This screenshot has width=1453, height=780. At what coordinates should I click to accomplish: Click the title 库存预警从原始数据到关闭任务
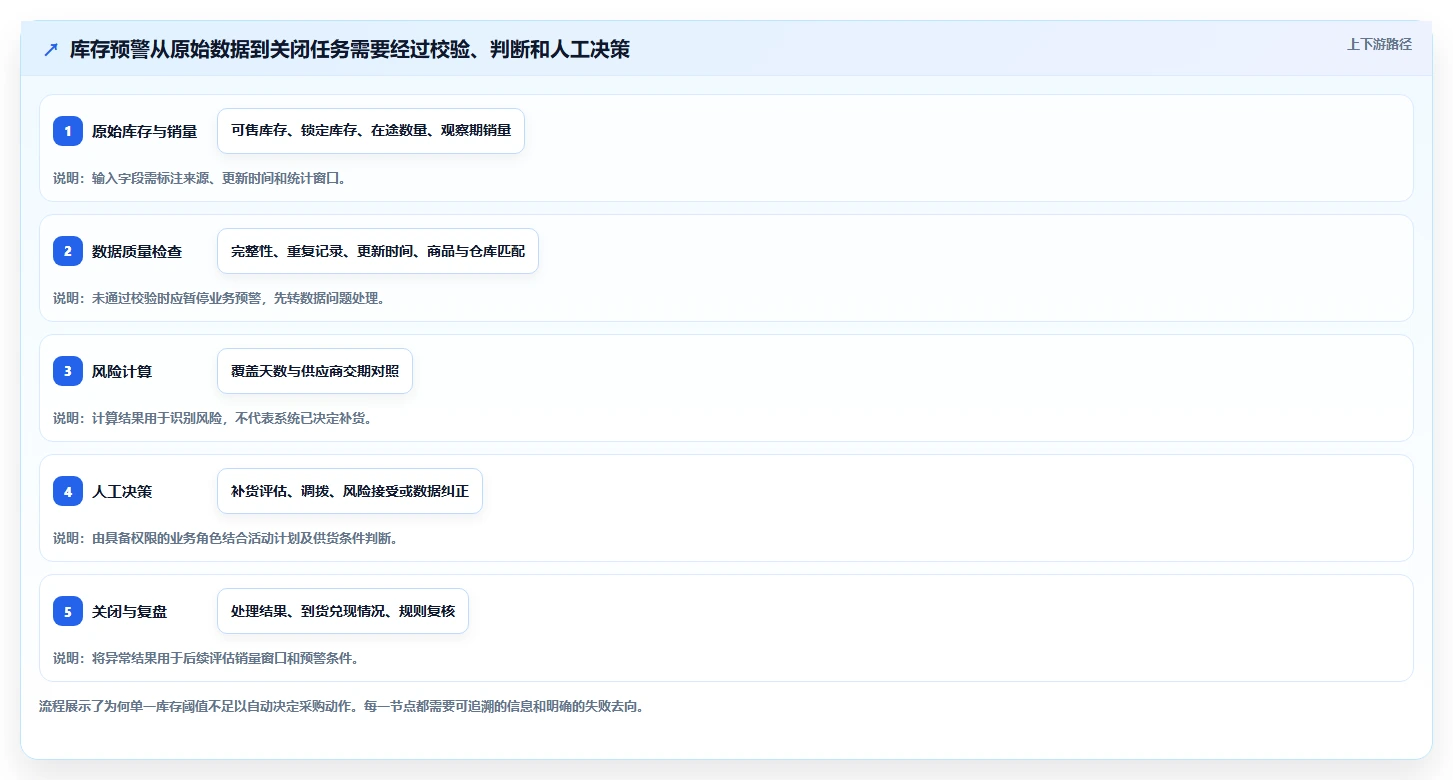350,50
